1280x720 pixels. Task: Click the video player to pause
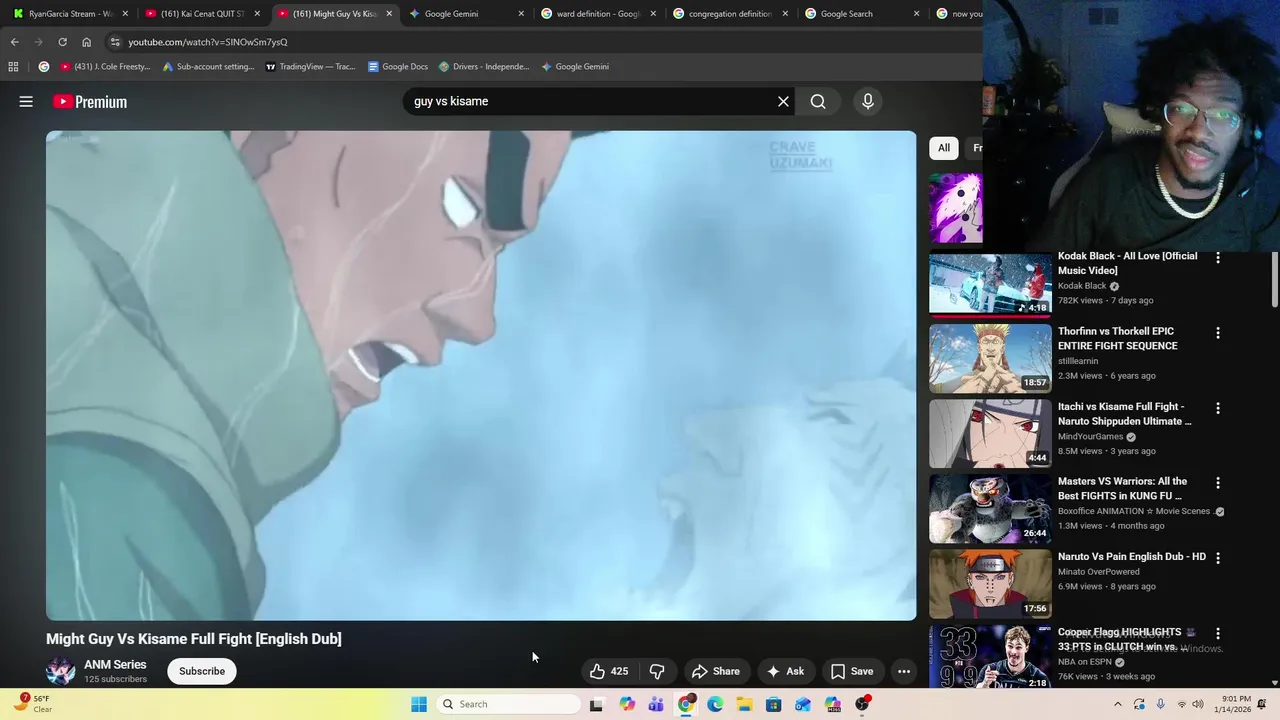coord(481,375)
